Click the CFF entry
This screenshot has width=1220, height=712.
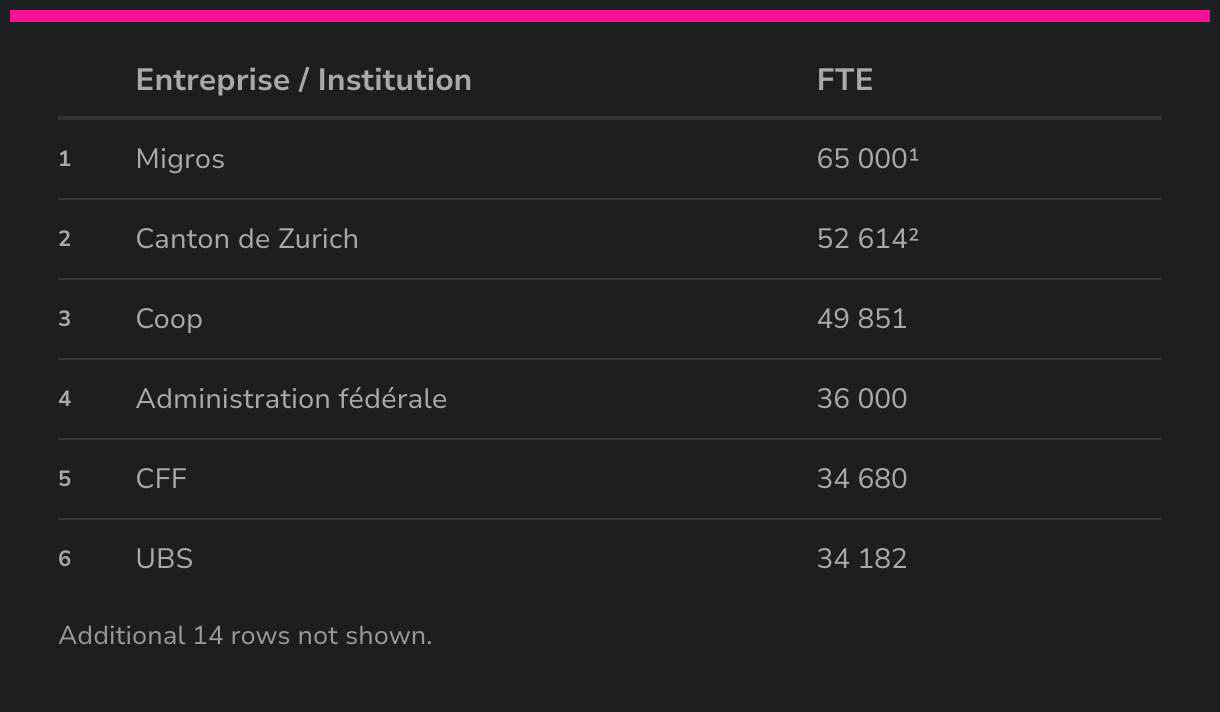pyautogui.click(x=161, y=479)
